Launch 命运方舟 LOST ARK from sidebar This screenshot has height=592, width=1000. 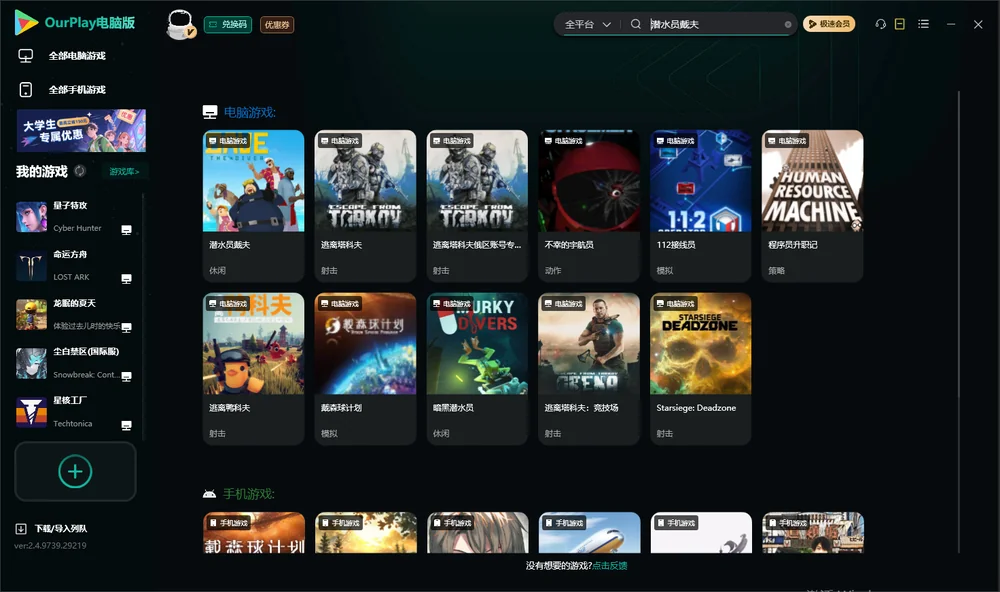click(75, 265)
